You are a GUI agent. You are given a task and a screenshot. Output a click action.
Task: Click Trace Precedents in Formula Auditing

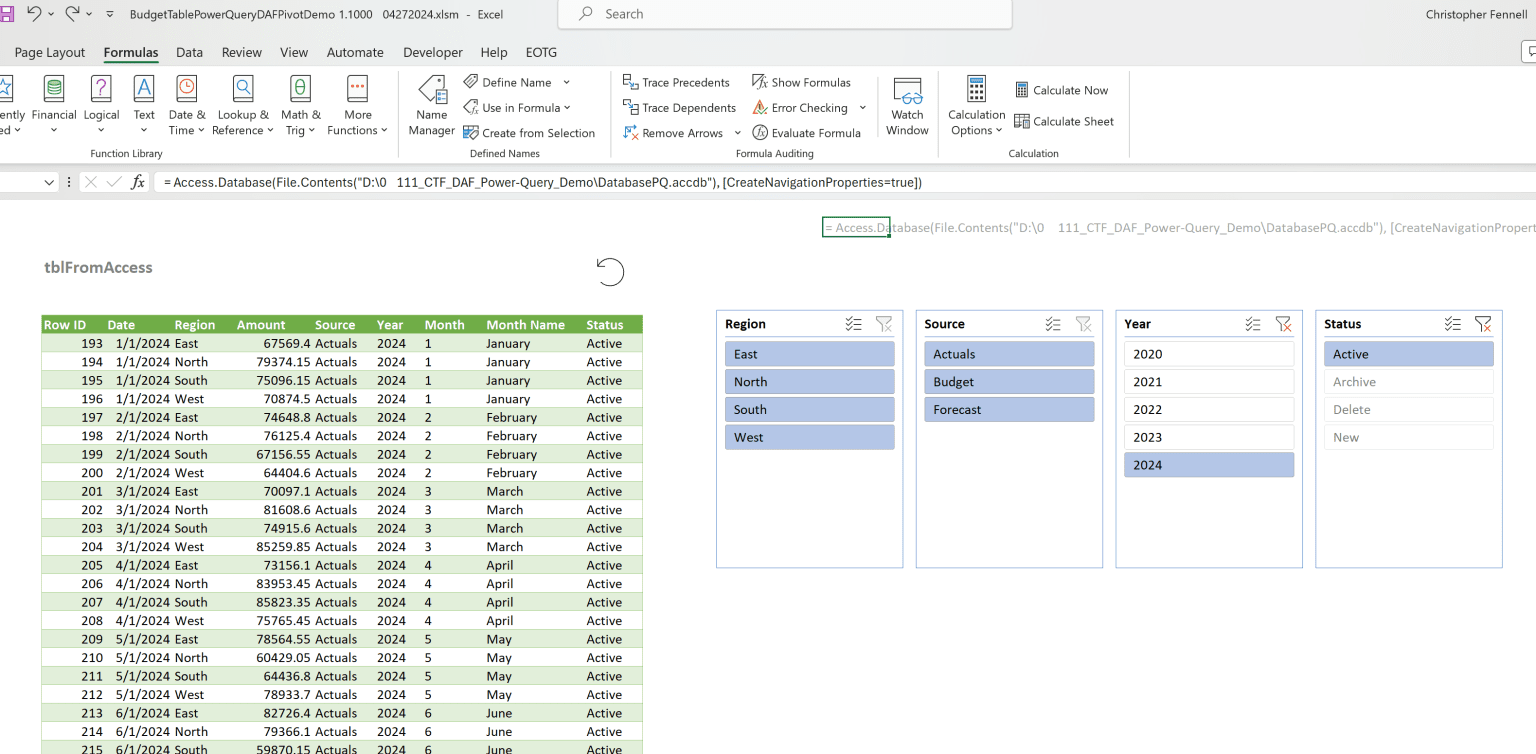tap(677, 82)
